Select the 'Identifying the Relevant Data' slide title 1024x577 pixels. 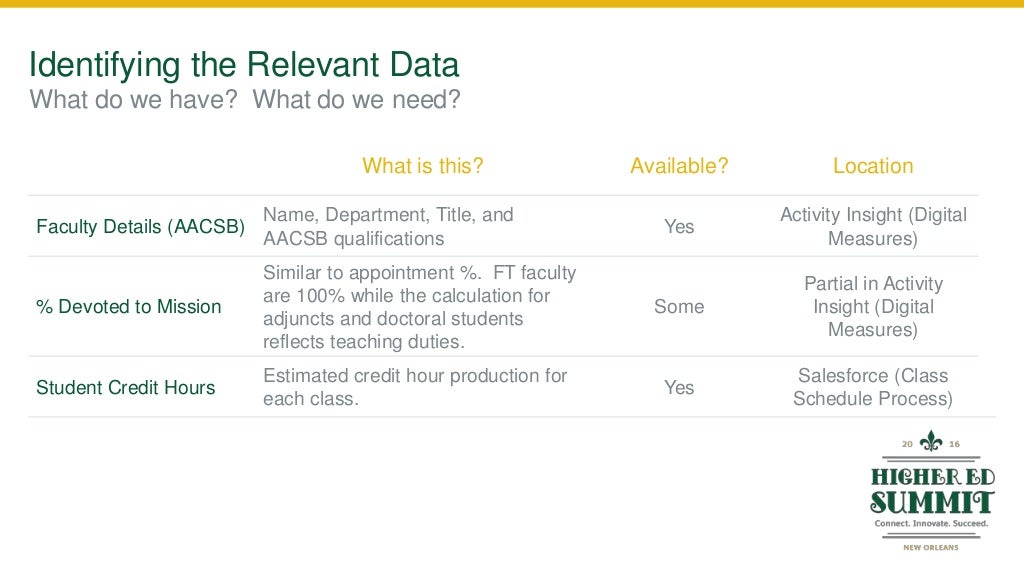(244, 65)
